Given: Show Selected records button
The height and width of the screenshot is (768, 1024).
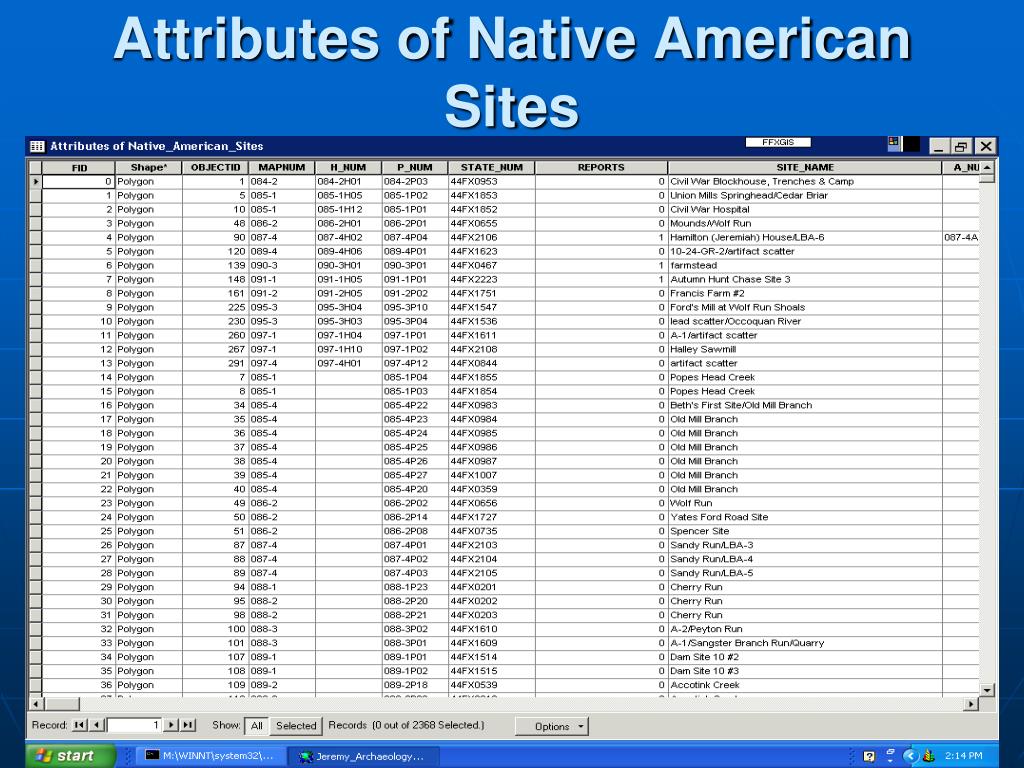Looking at the screenshot, I should point(296,726).
